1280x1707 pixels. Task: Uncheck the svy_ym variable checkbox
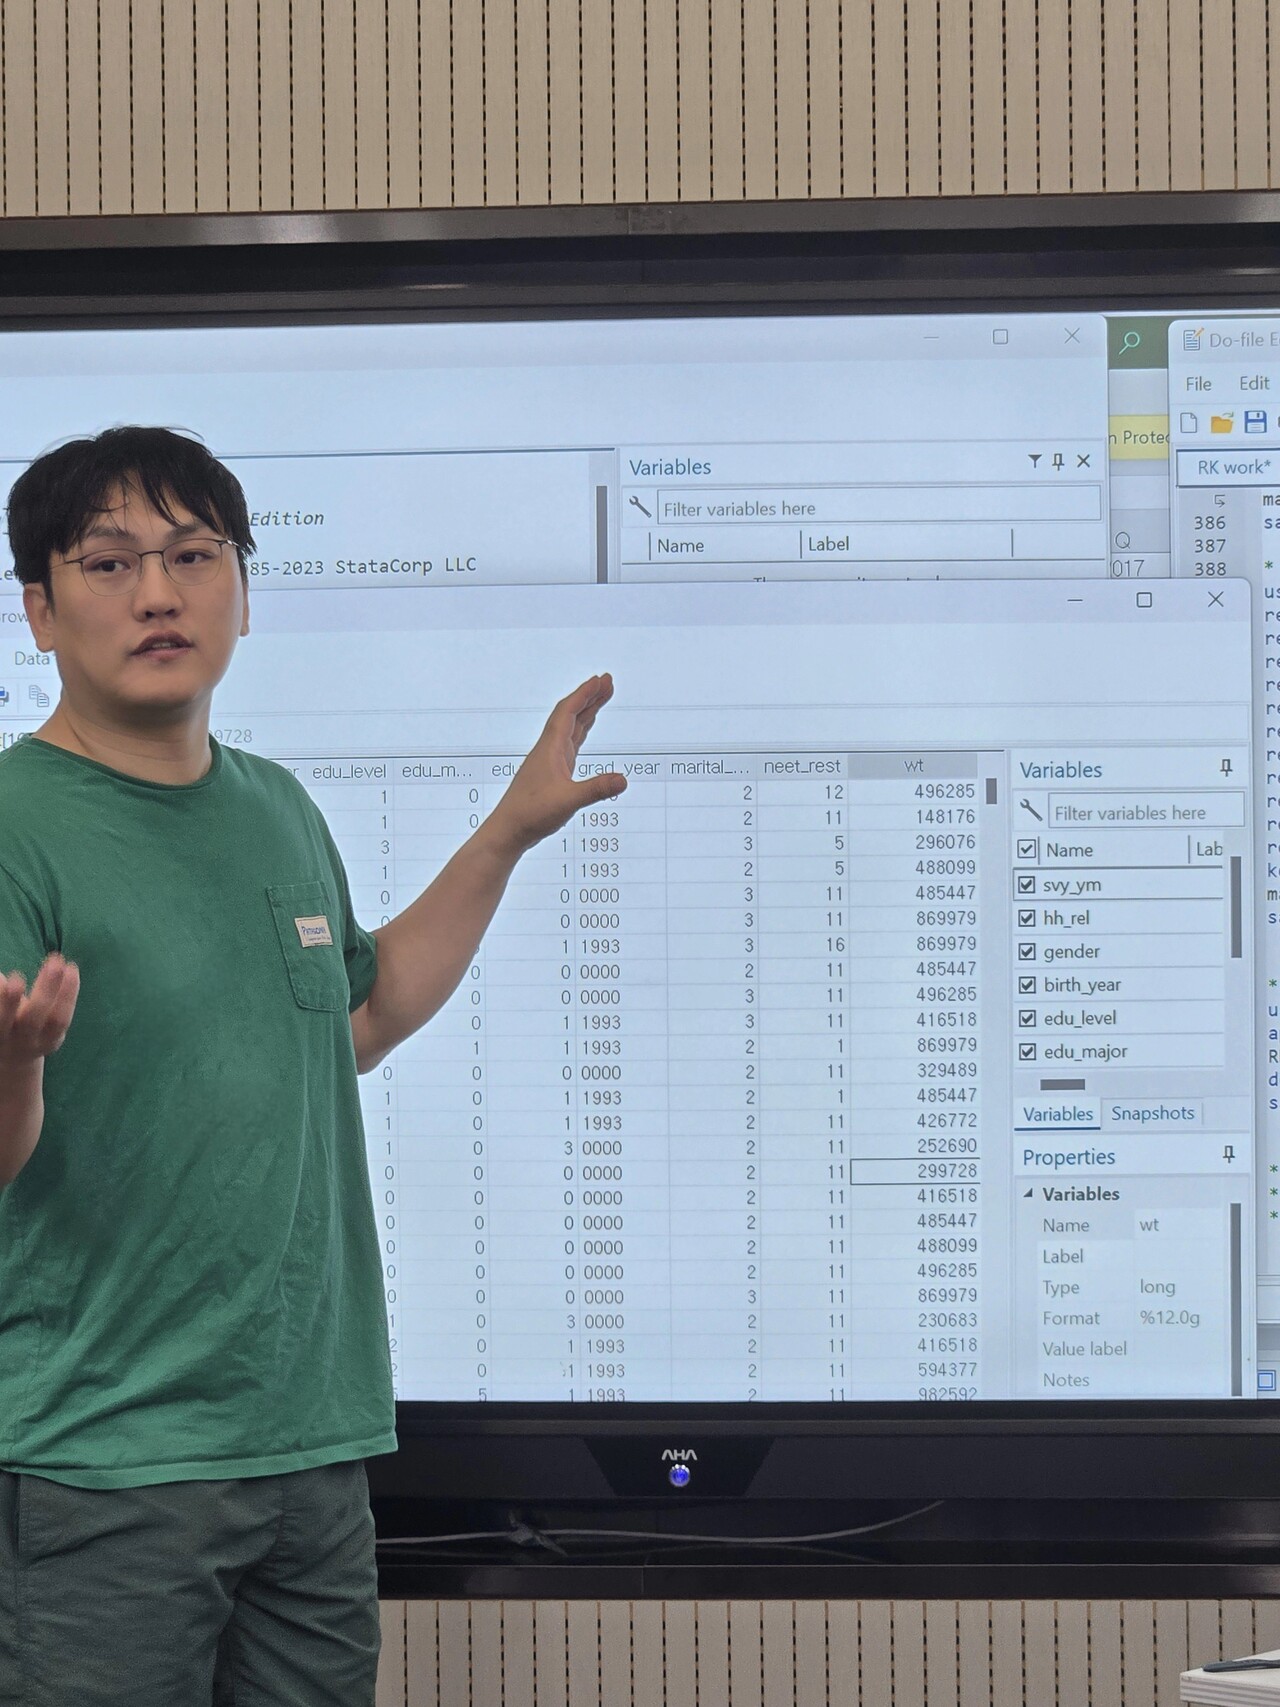tap(1026, 884)
